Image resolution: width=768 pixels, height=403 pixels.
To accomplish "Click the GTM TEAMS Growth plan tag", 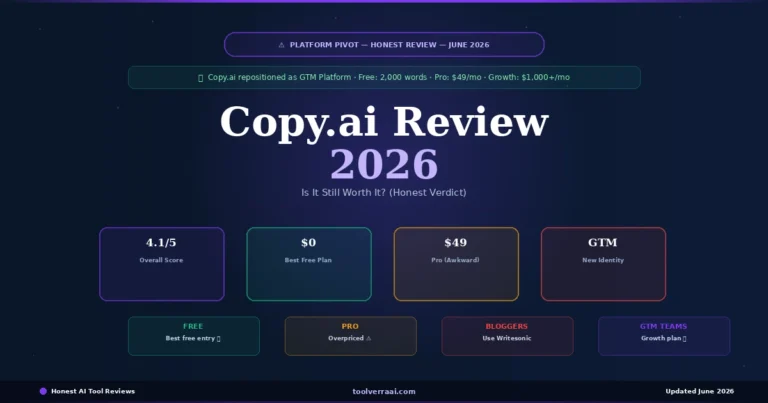I will (664, 336).
